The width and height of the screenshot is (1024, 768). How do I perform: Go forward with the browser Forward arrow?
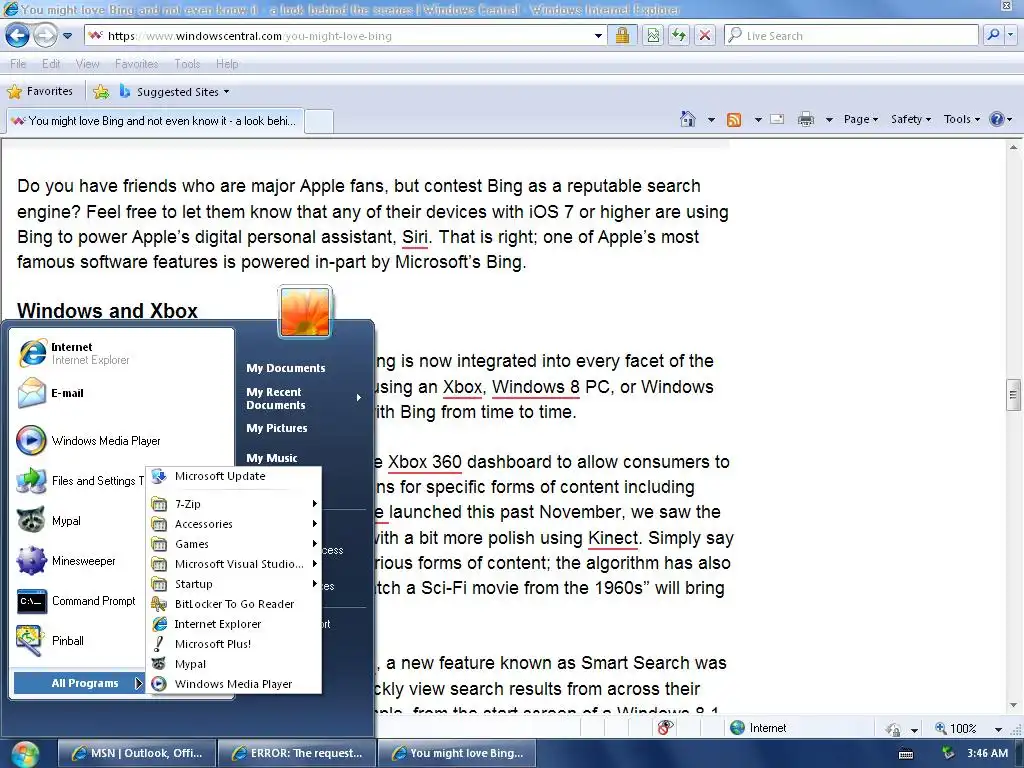click(x=44, y=35)
